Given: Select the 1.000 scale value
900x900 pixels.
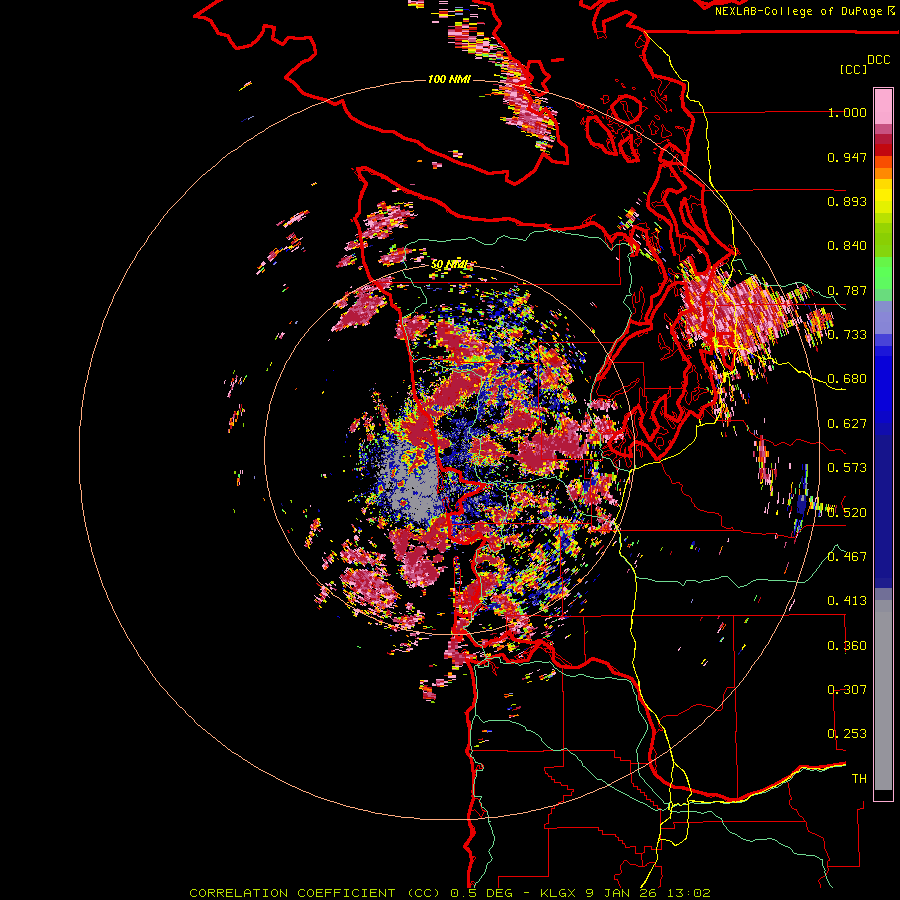Looking at the screenshot, I should [847, 112].
